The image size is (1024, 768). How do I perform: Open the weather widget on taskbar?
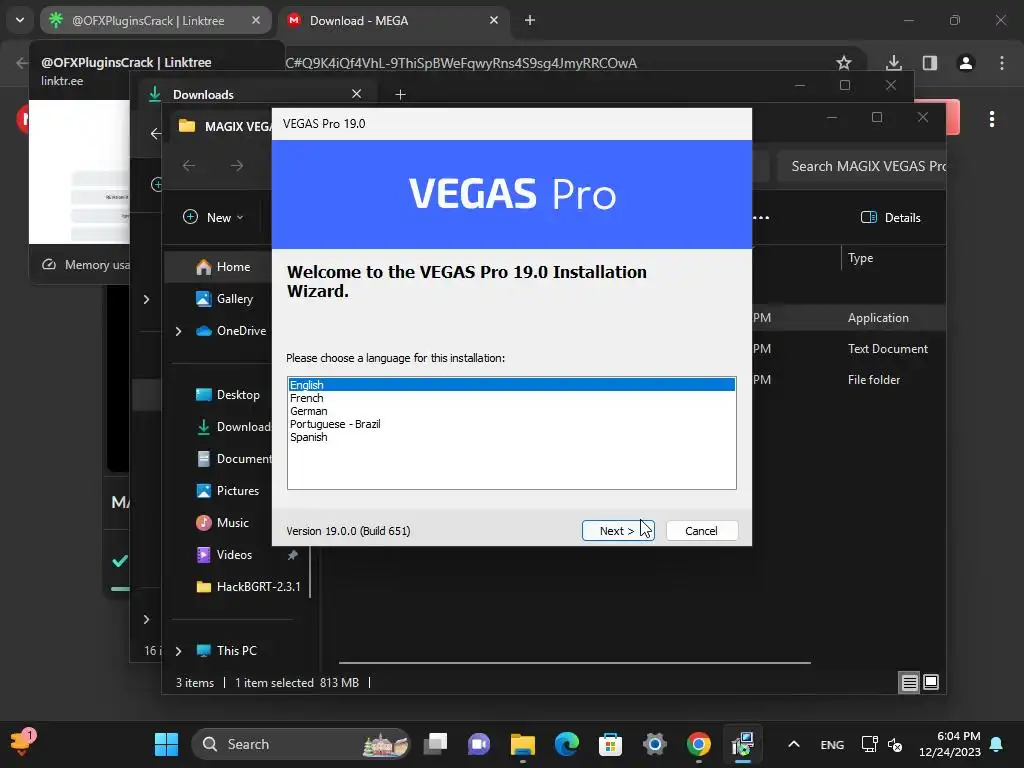click(x=24, y=741)
